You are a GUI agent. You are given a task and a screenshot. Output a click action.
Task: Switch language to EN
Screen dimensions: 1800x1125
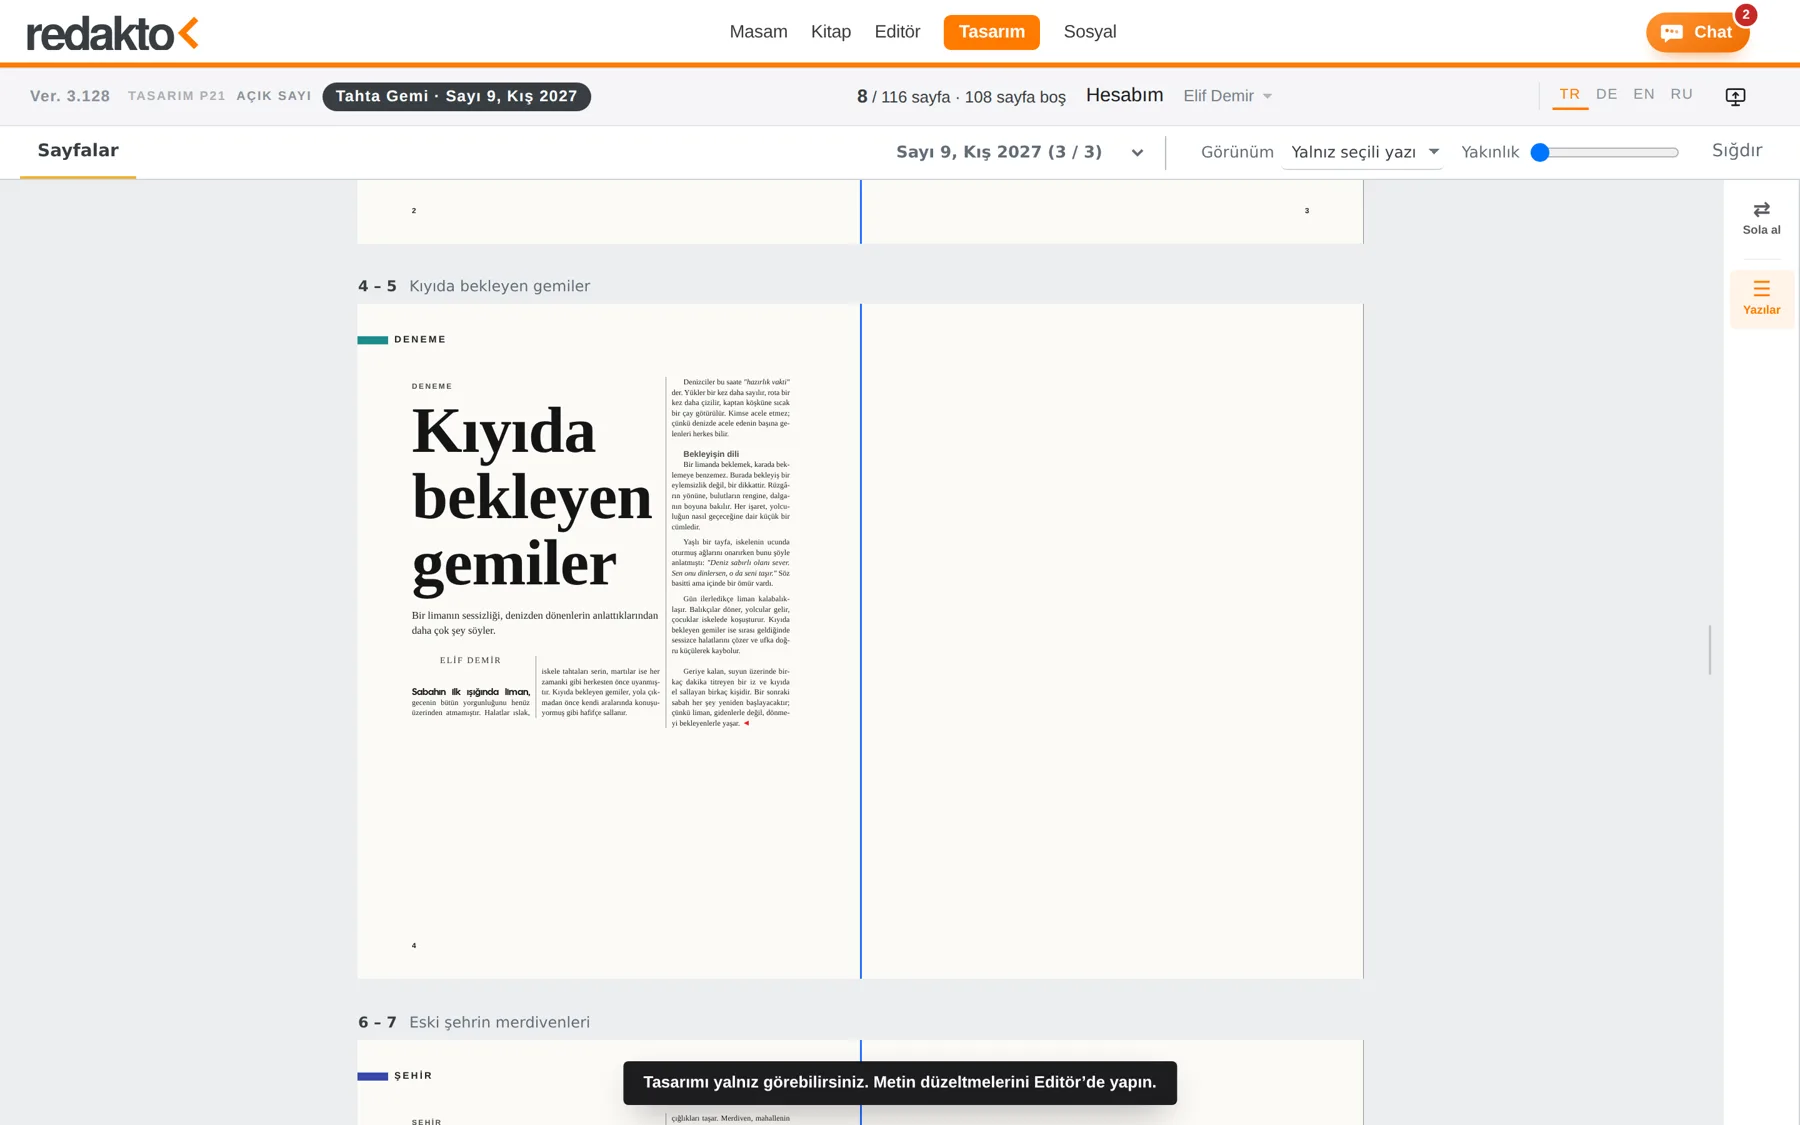click(x=1644, y=94)
